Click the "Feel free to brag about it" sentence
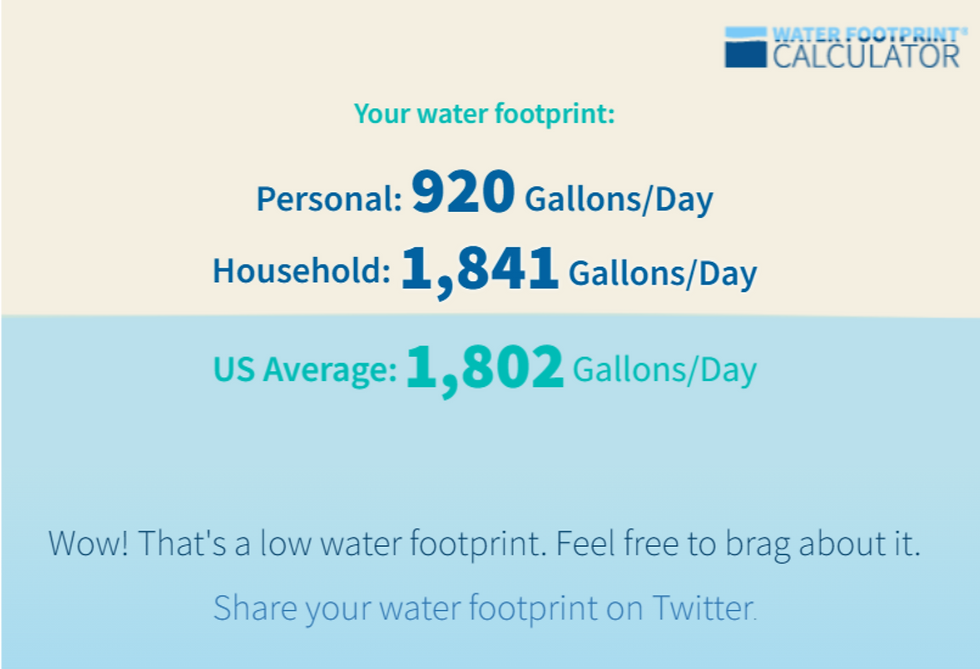980x669 pixels. pyautogui.click(x=738, y=545)
